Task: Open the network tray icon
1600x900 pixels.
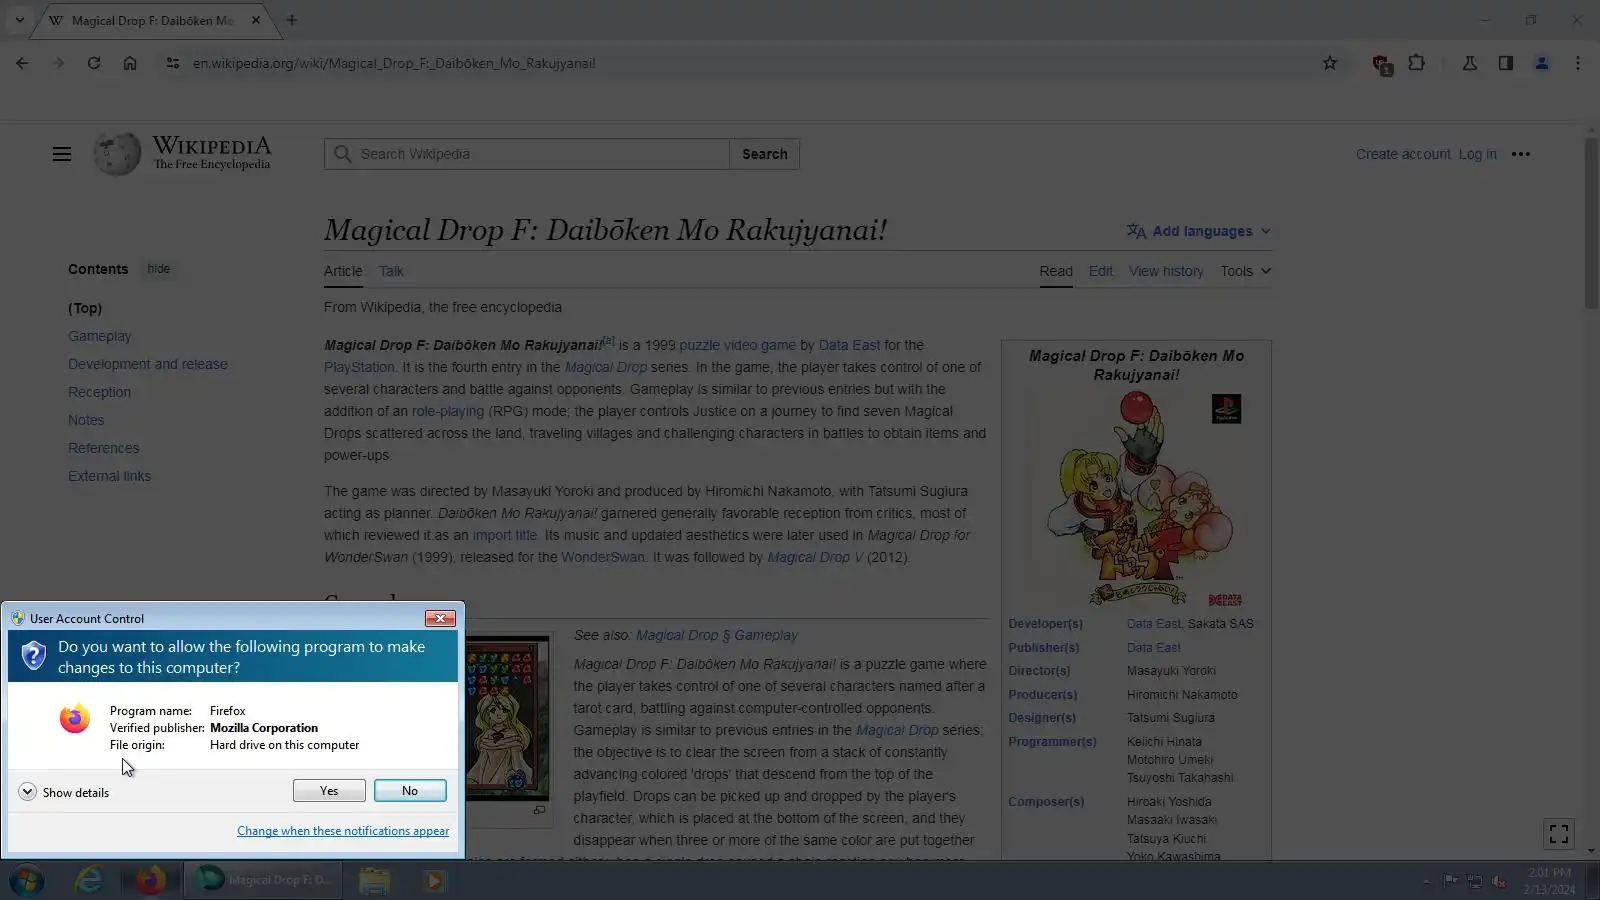Action: pos(1475,881)
